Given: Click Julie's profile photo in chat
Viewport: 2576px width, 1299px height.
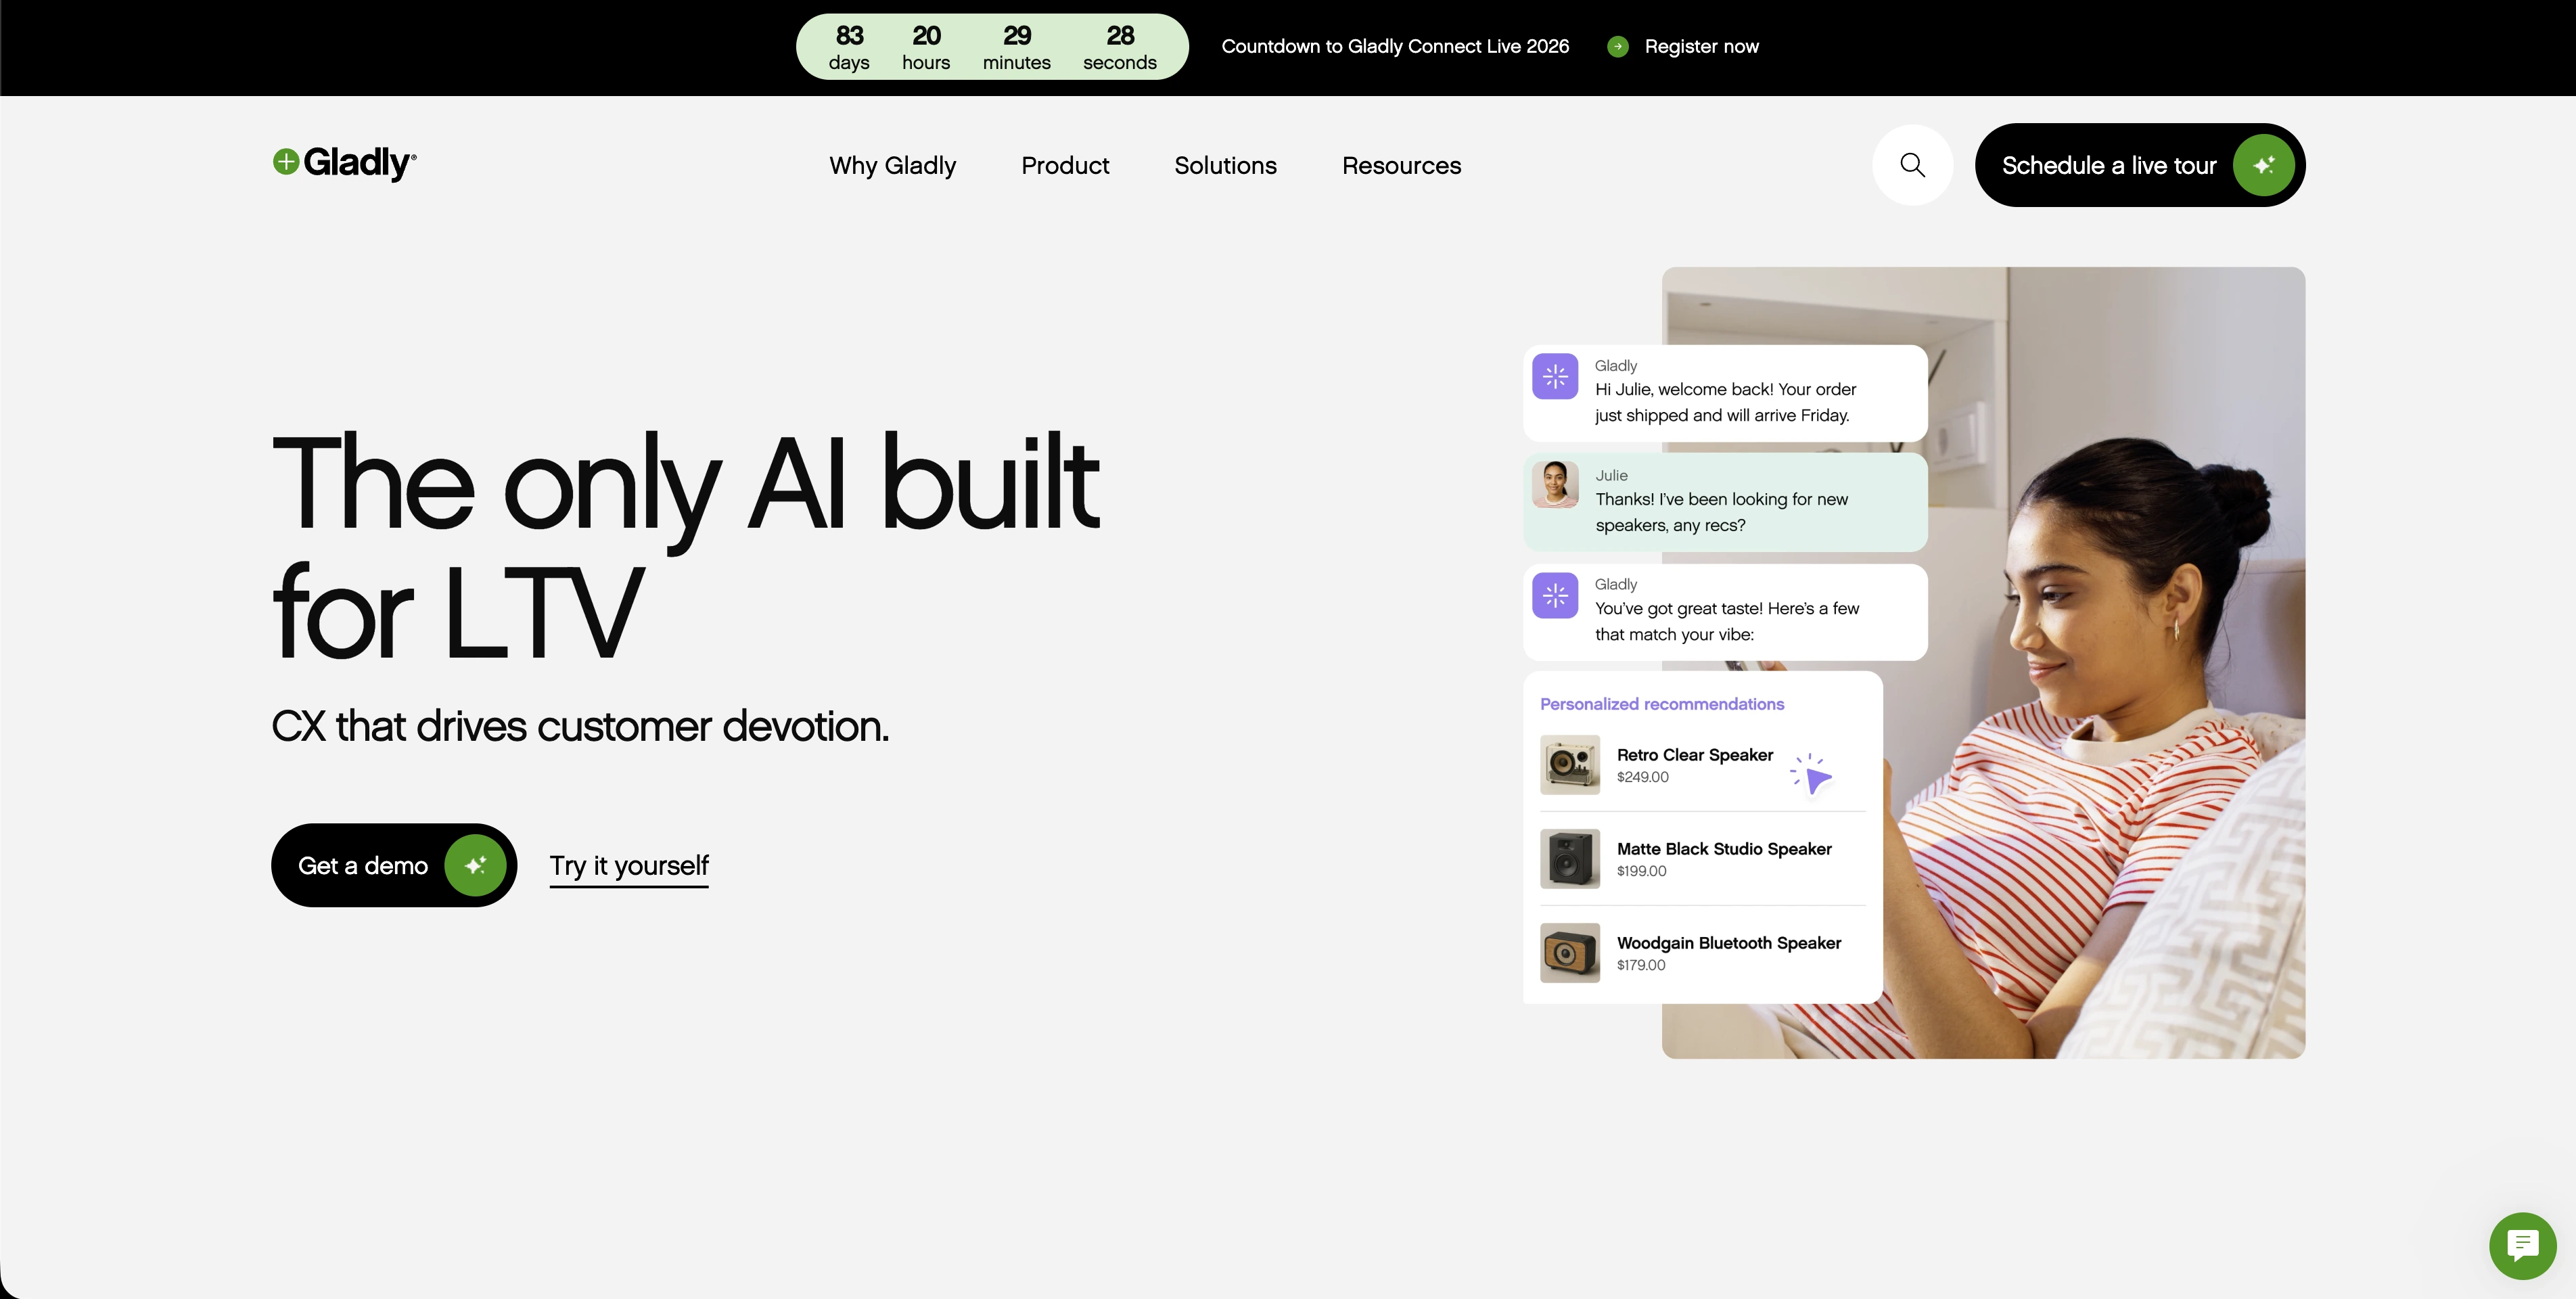Looking at the screenshot, I should [x=1555, y=485].
